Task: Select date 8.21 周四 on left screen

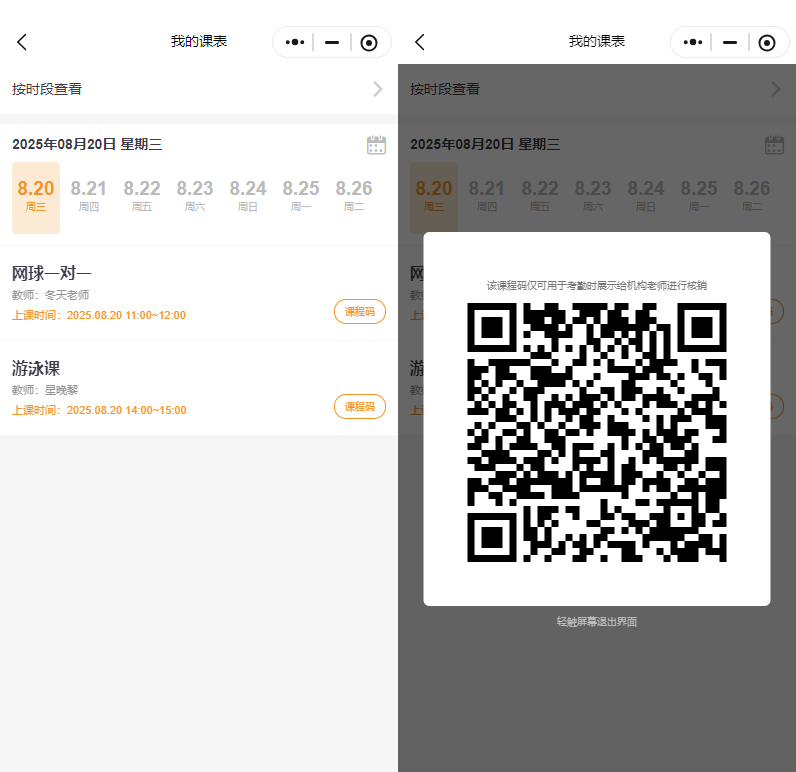Action: [89, 195]
